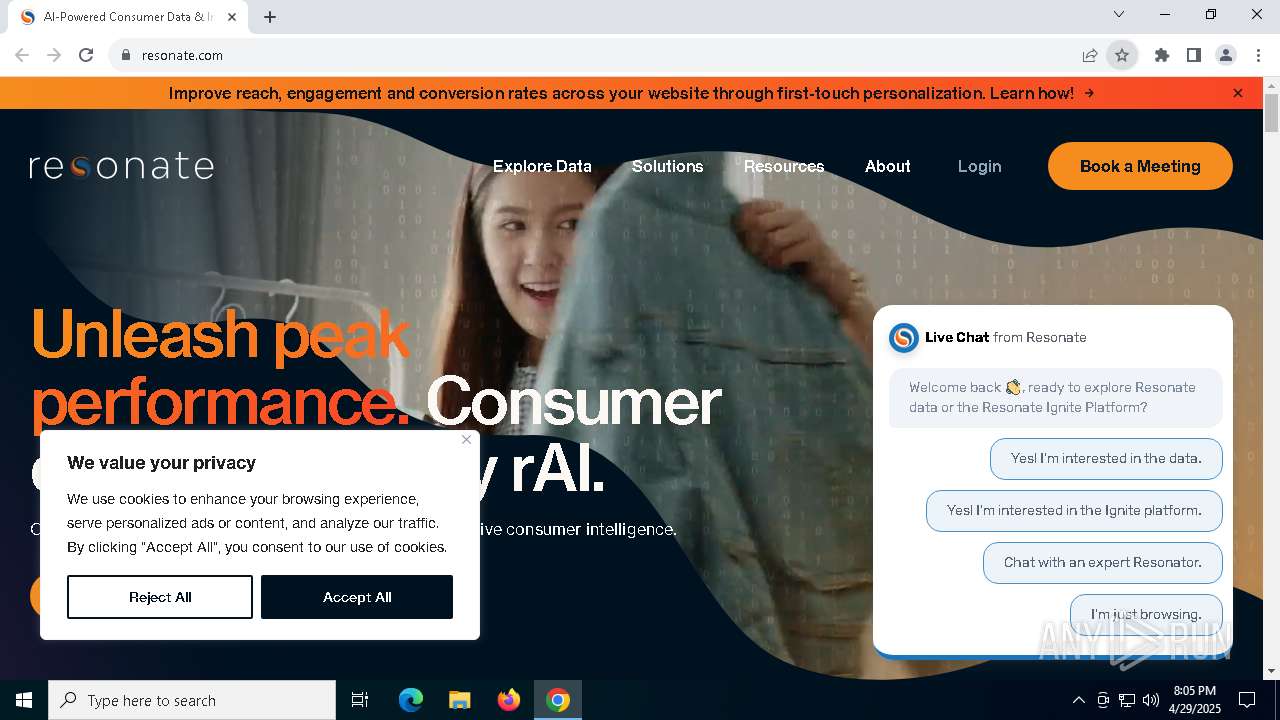Open File Explorer from taskbar

click(460, 700)
